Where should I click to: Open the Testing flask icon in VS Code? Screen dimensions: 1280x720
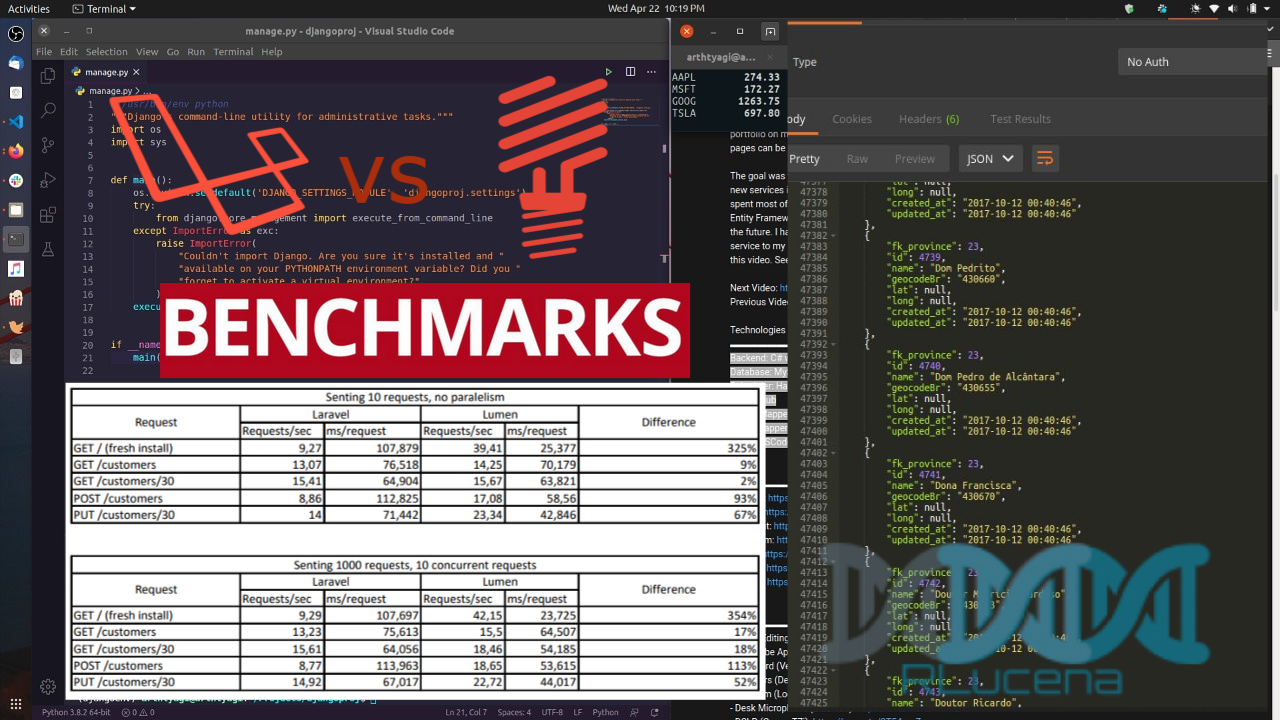tap(47, 250)
